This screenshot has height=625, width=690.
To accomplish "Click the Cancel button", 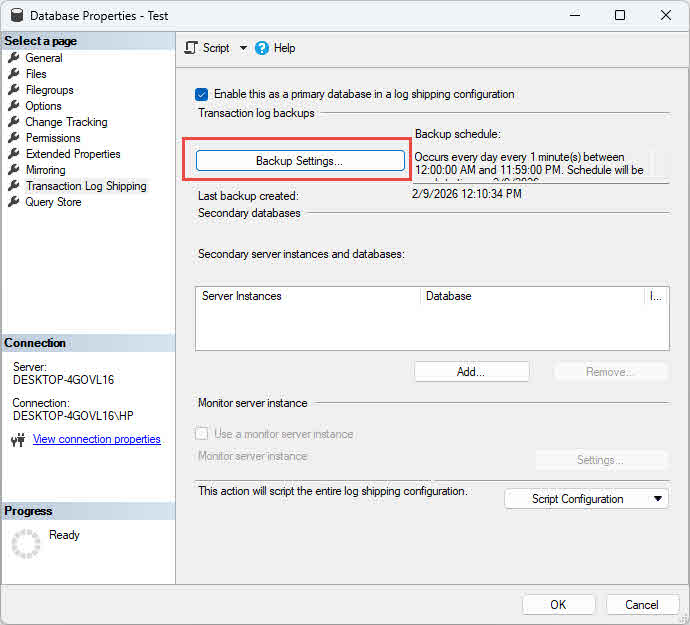I will (642, 605).
